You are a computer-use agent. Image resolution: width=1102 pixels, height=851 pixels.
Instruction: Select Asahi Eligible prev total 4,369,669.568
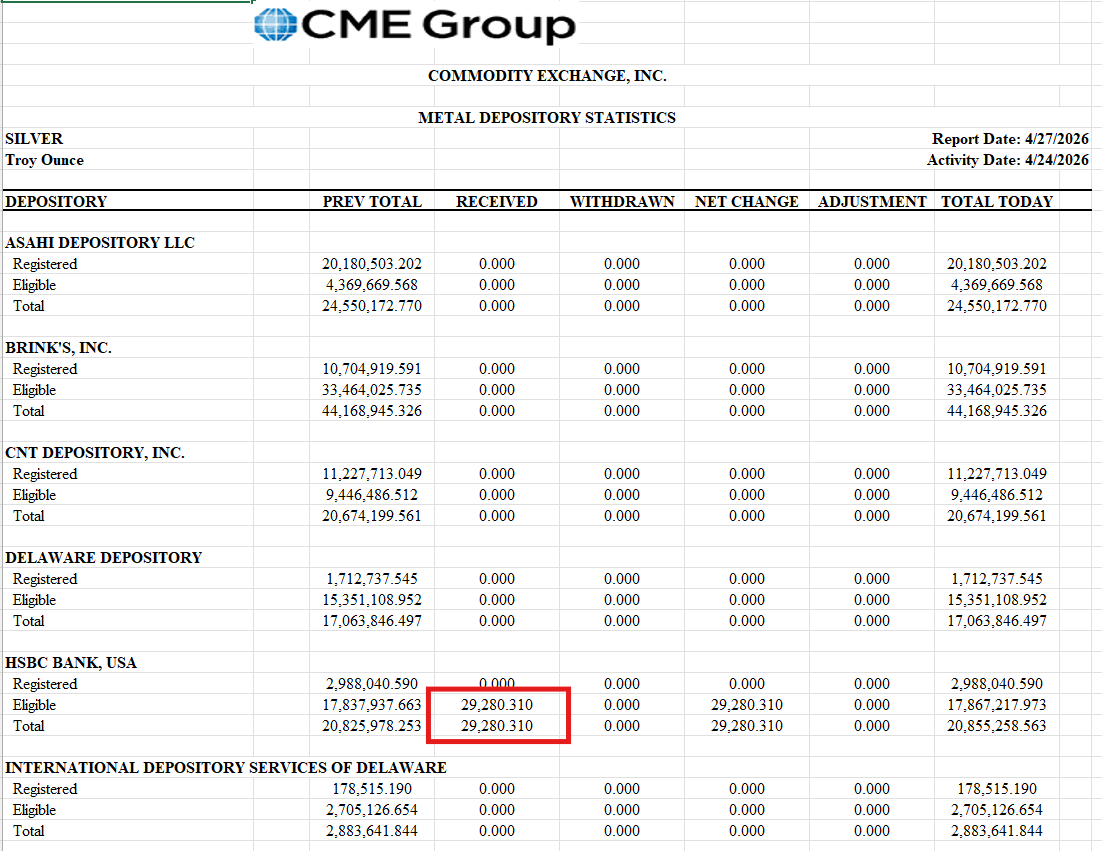pyautogui.click(x=372, y=285)
